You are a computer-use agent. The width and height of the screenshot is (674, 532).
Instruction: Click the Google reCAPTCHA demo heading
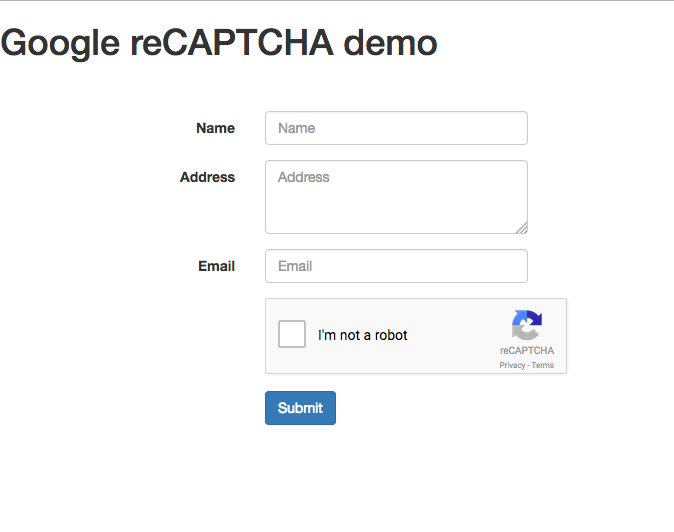coord(219,43)
